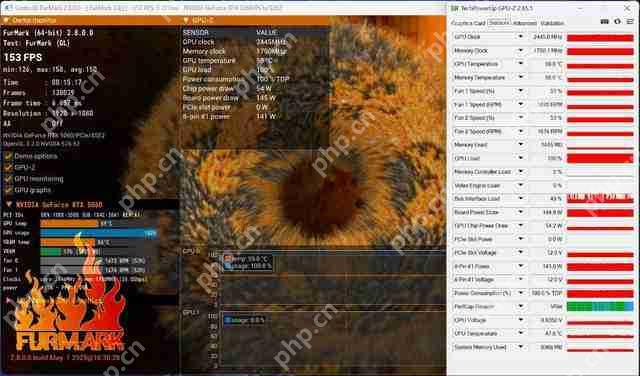
Task: Open the Board Power Draw dropdown arrow
Action: (520, 212)
